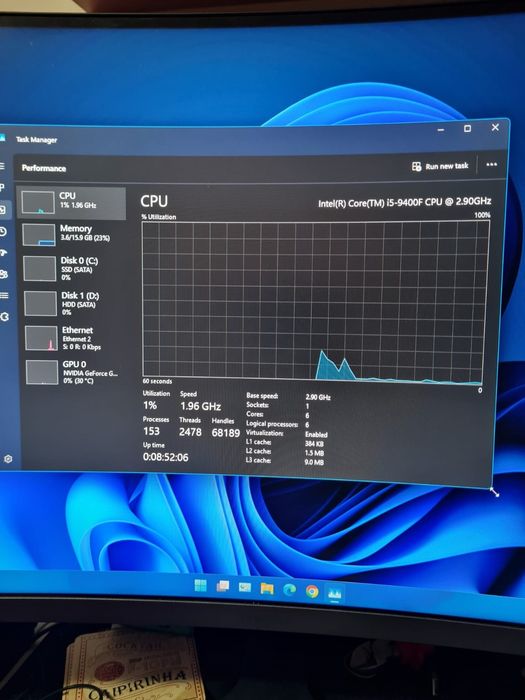The image size is (525, 700).
Task: Close the Task Manager window
Action: tap(495, 127)
